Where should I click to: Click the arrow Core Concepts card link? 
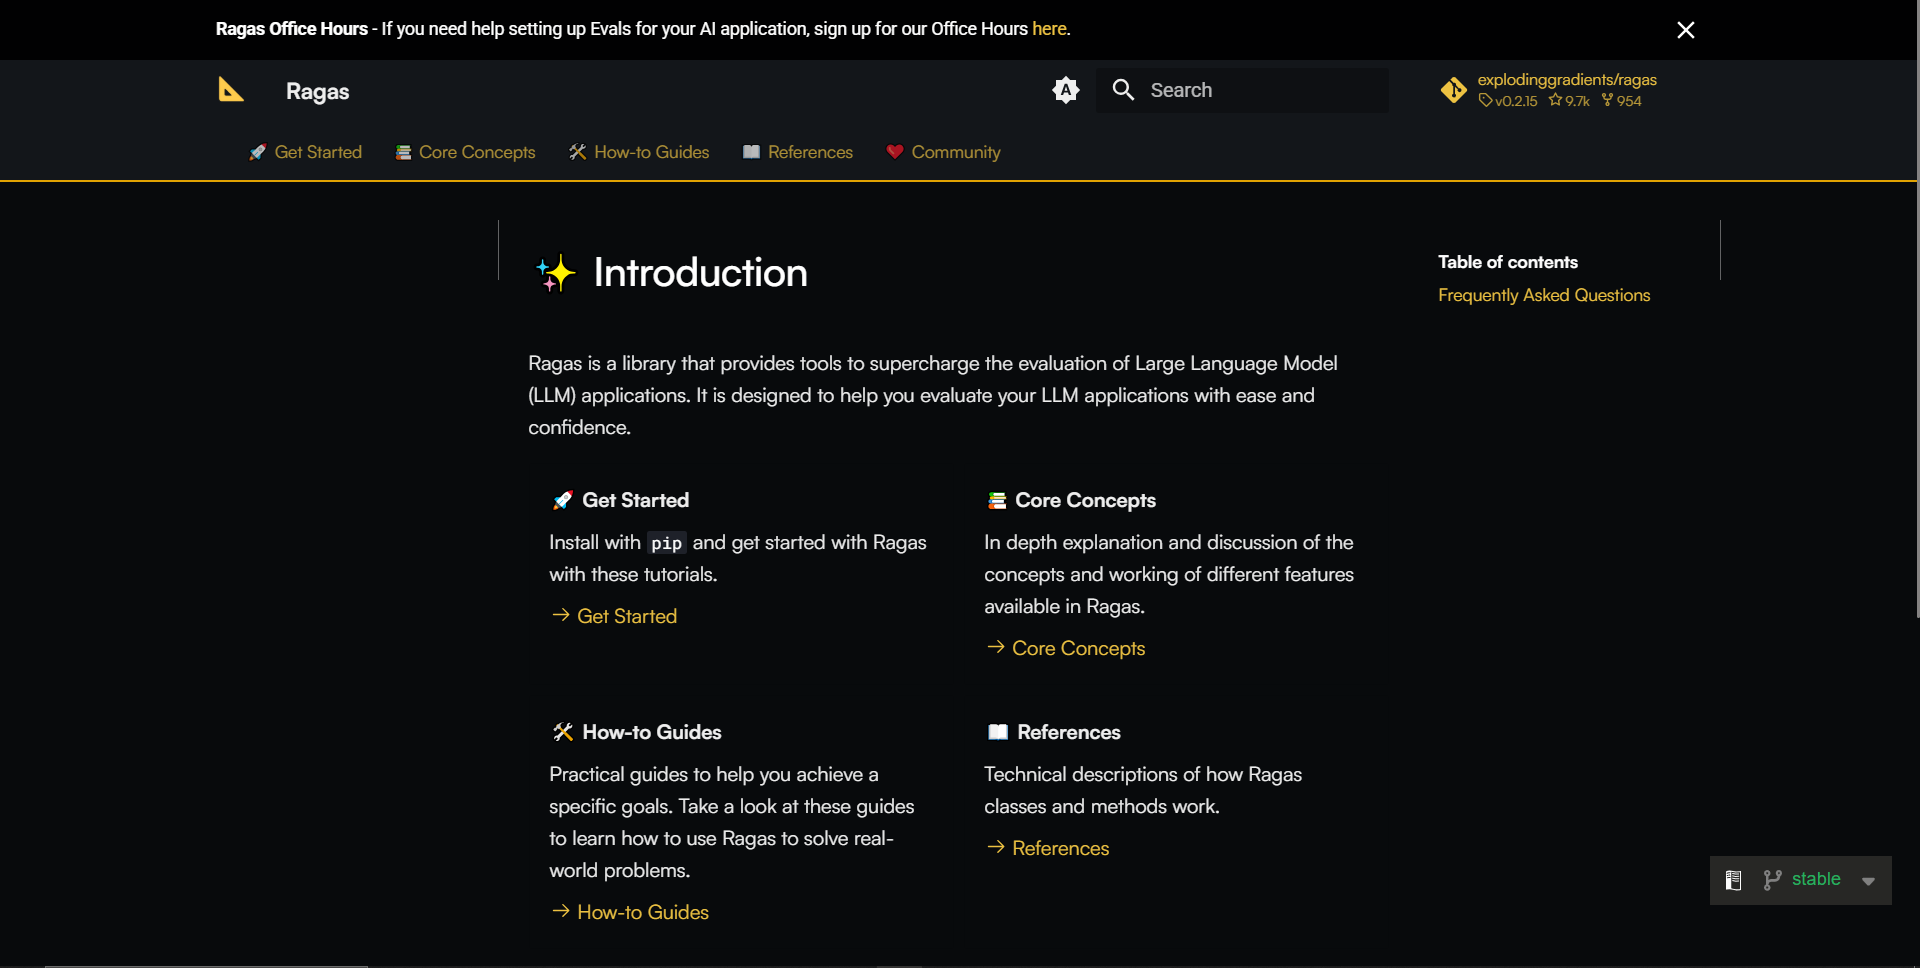tap(1065, 648)
